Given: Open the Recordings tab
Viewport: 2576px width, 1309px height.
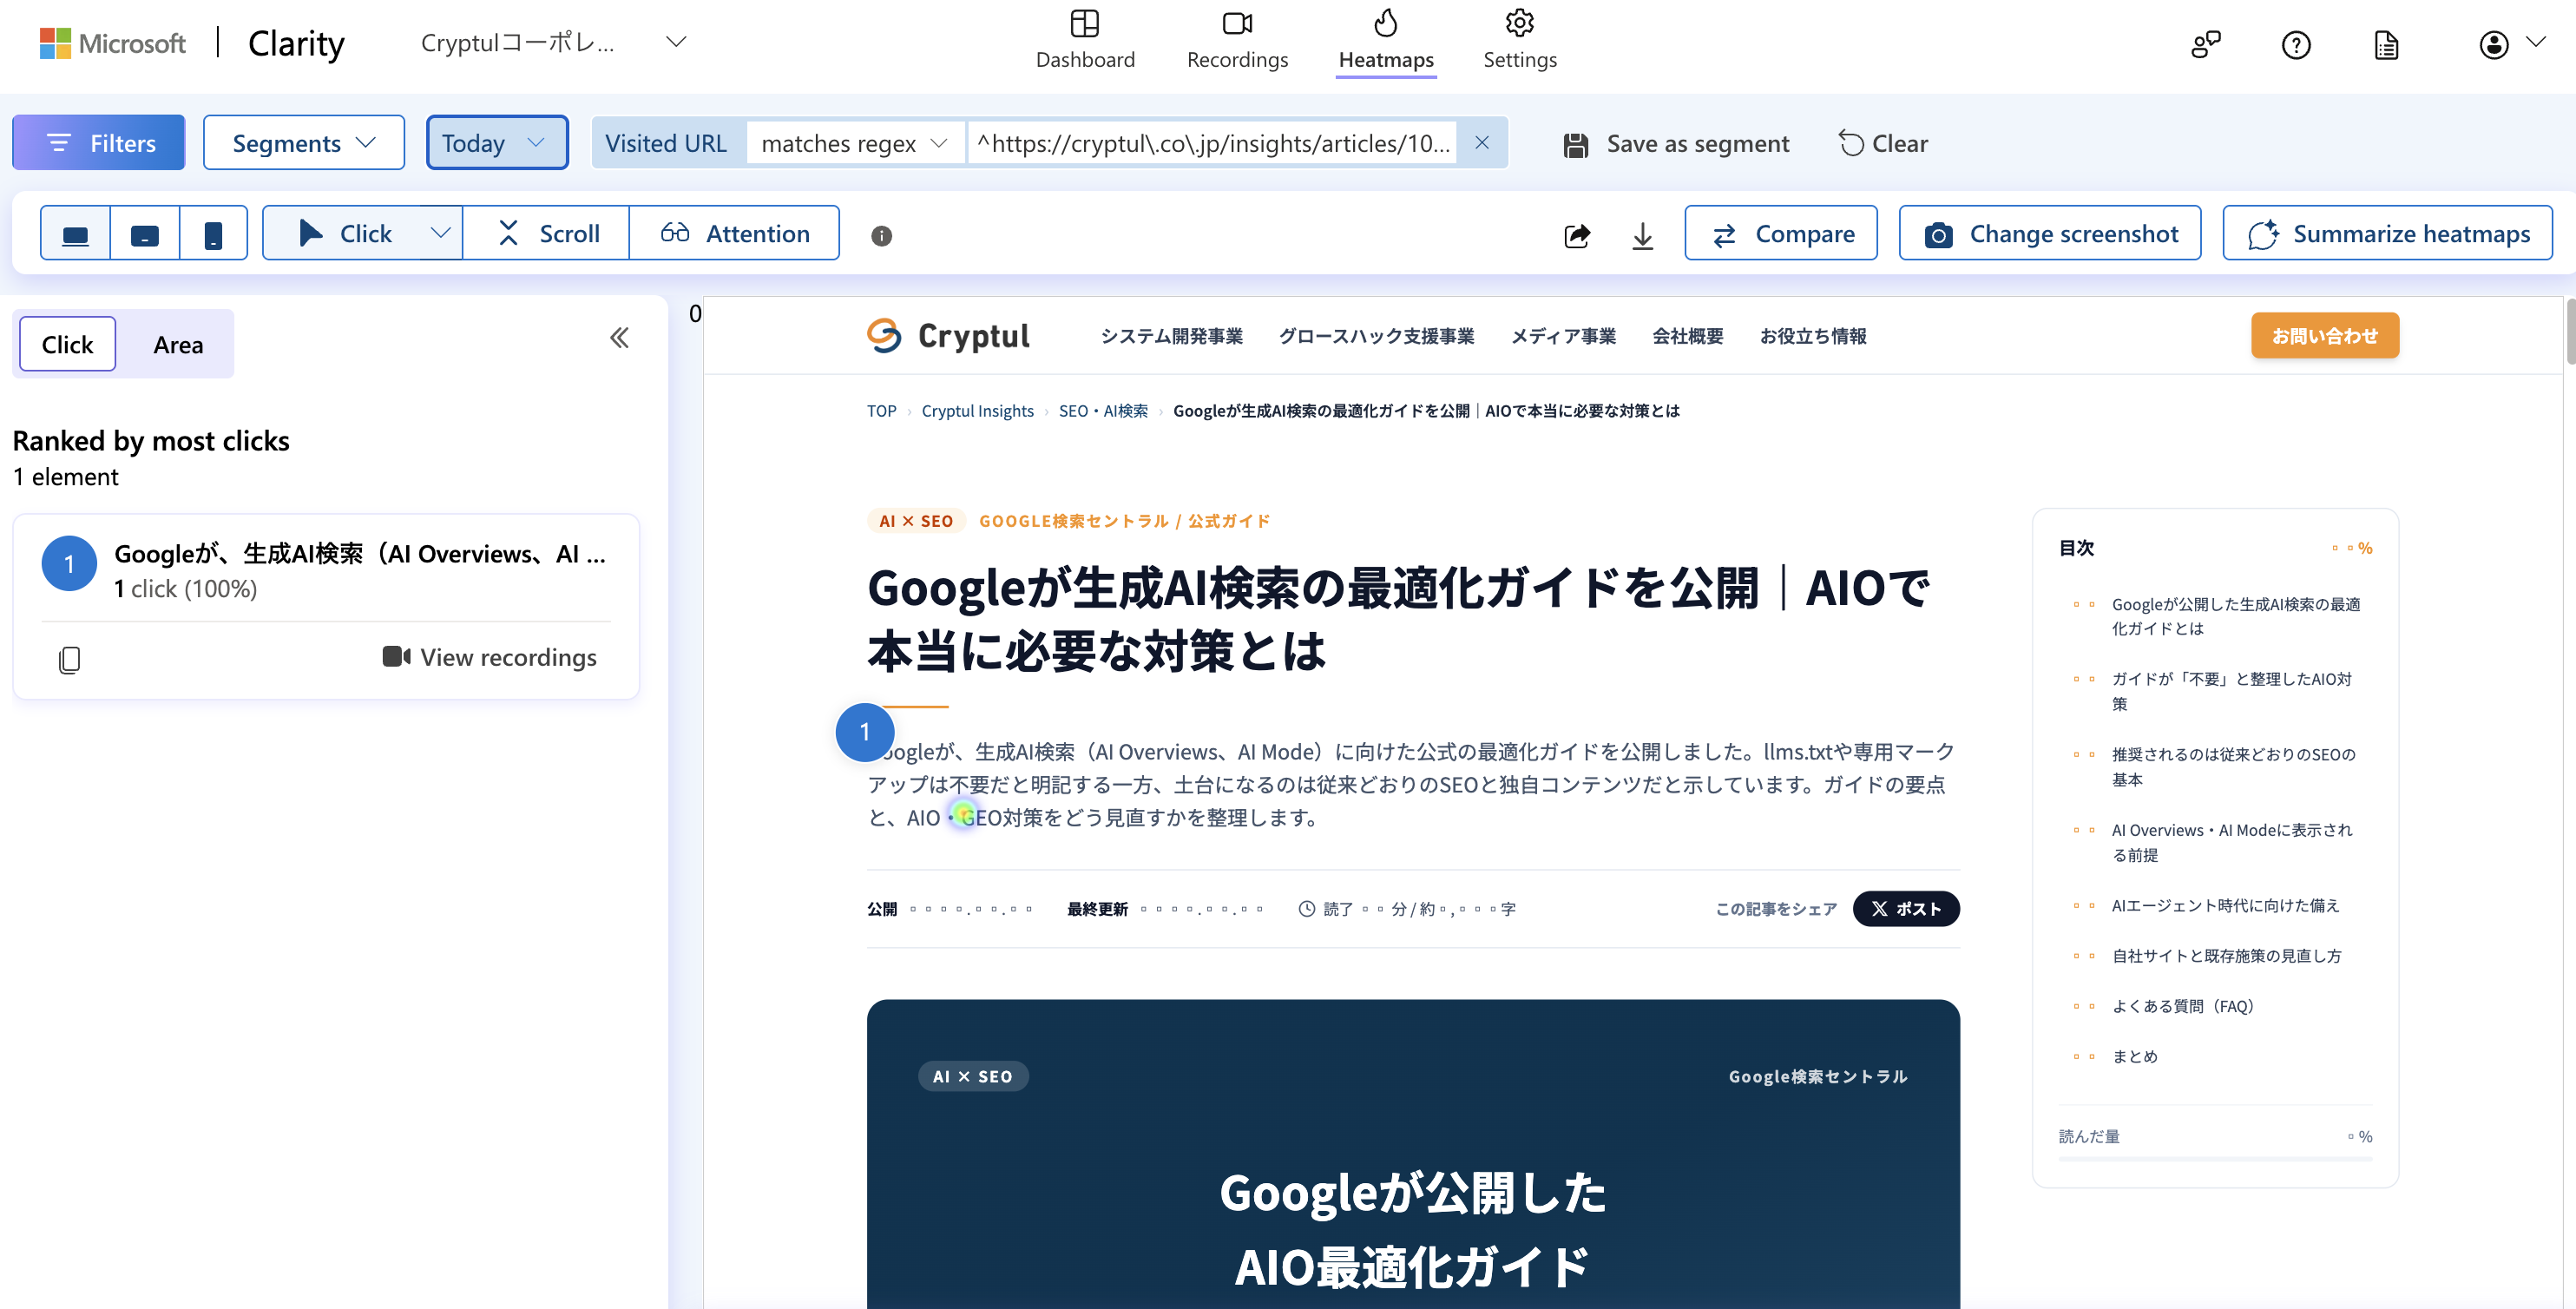Looking at the screenshot, I should tap(1237, 40).
